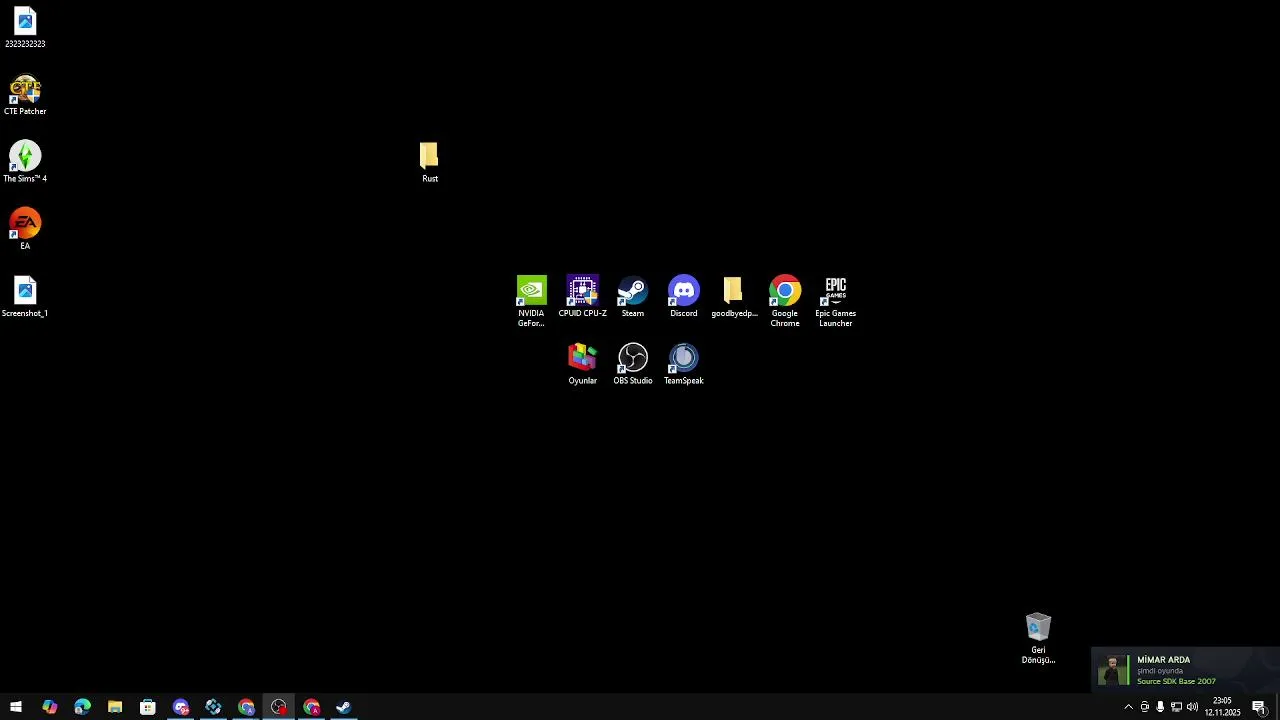Open File Explorer from the taskbar
The height and width of the screenshot is (720, 1280).
point(115,707)
